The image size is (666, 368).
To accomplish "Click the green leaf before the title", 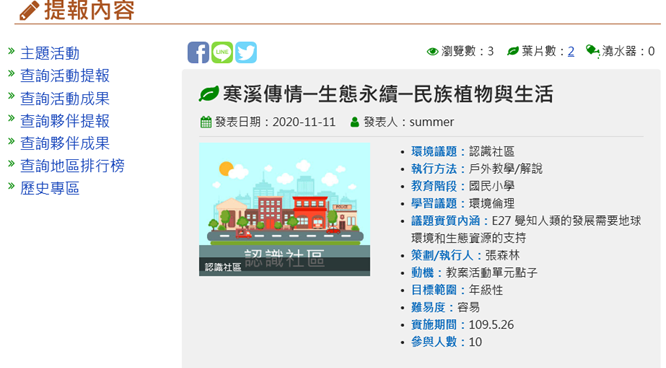I will tap(209, 94).
